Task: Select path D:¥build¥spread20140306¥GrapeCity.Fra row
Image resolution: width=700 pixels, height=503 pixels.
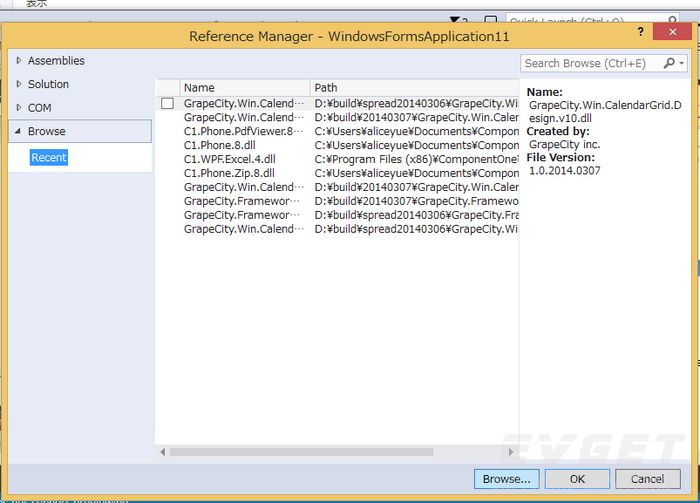Action: (338, 215)
